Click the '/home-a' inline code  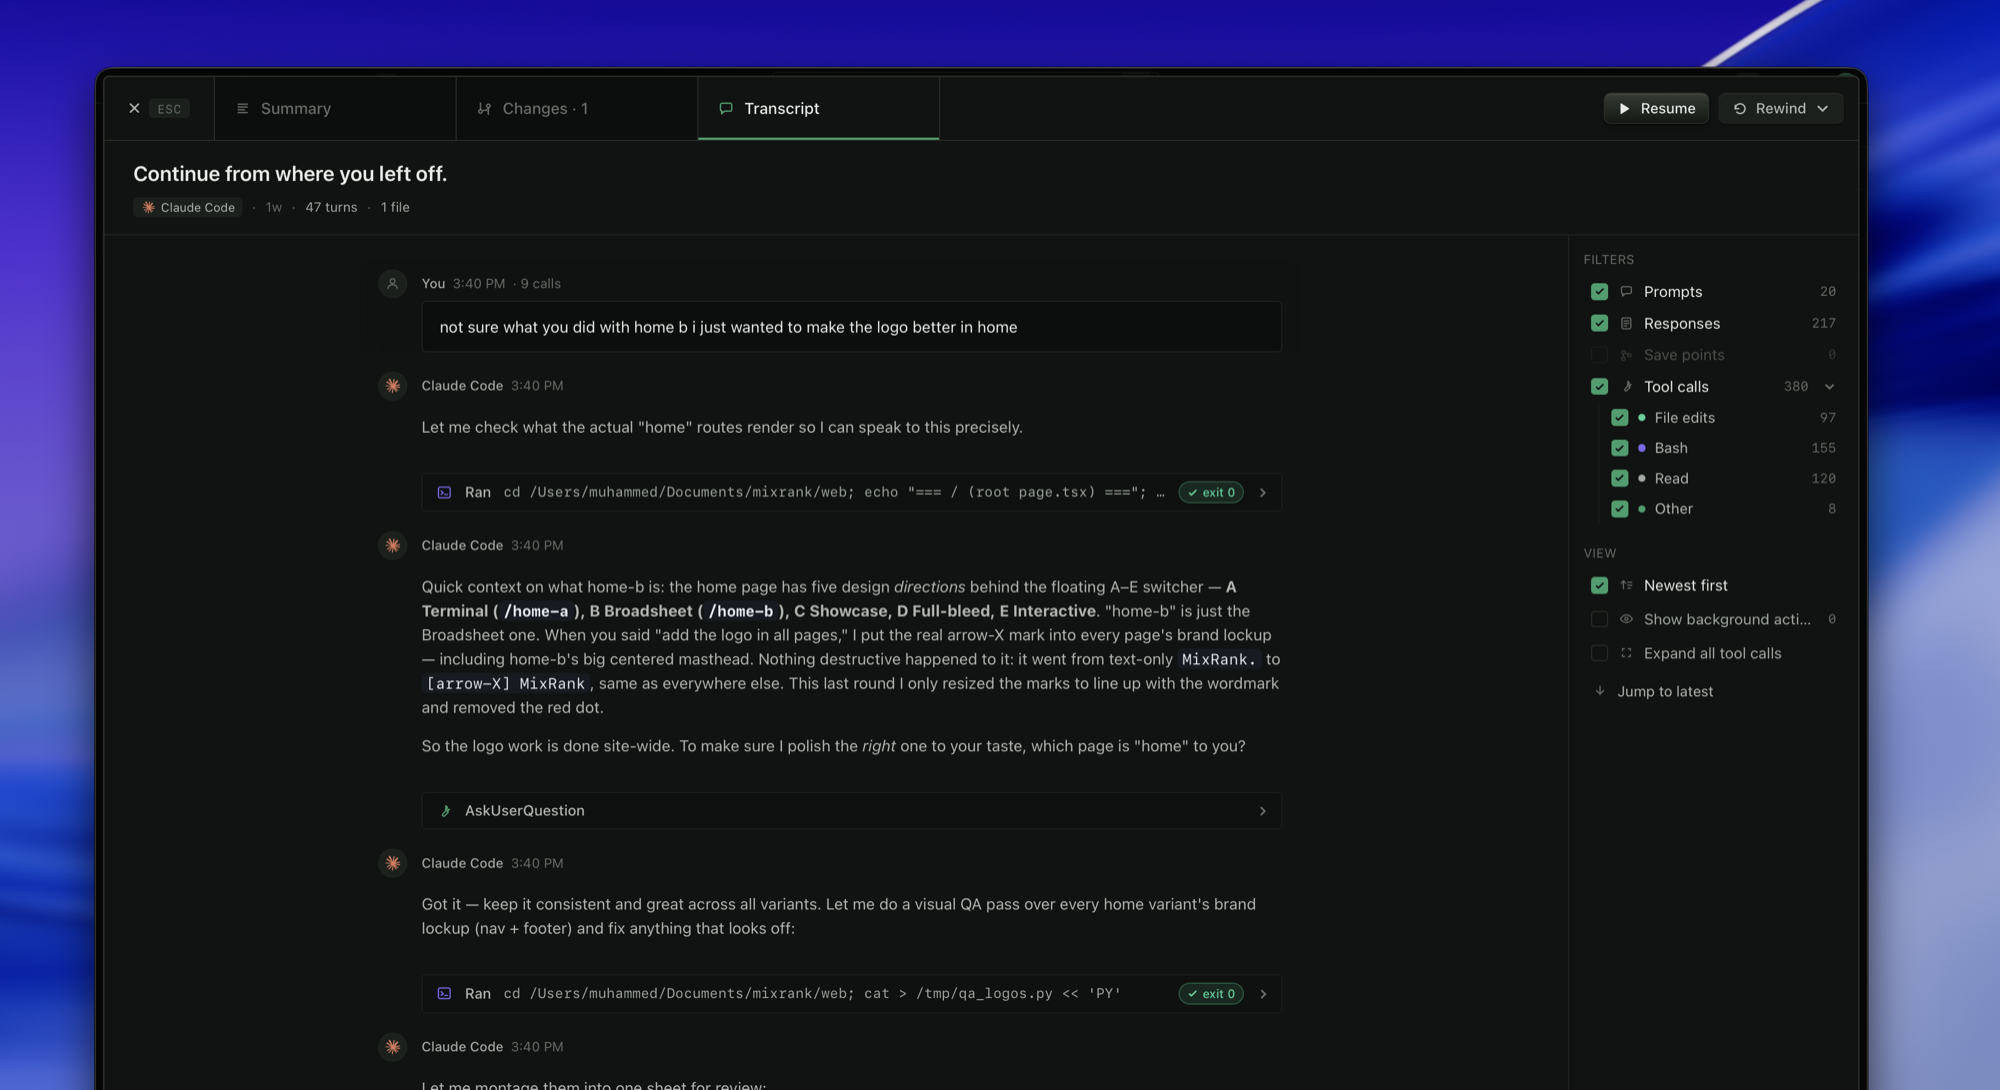(x=536, y=611)
